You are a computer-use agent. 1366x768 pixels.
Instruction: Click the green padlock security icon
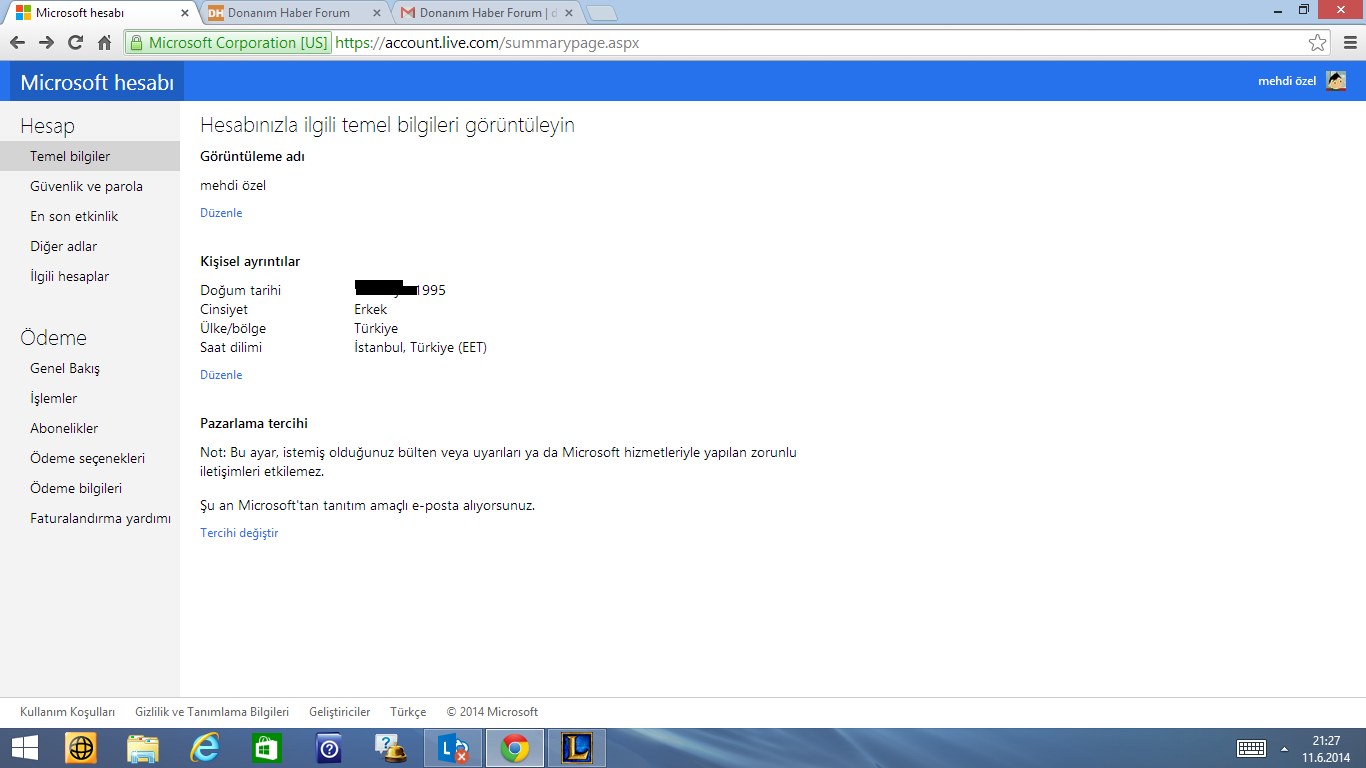point(137,43)
